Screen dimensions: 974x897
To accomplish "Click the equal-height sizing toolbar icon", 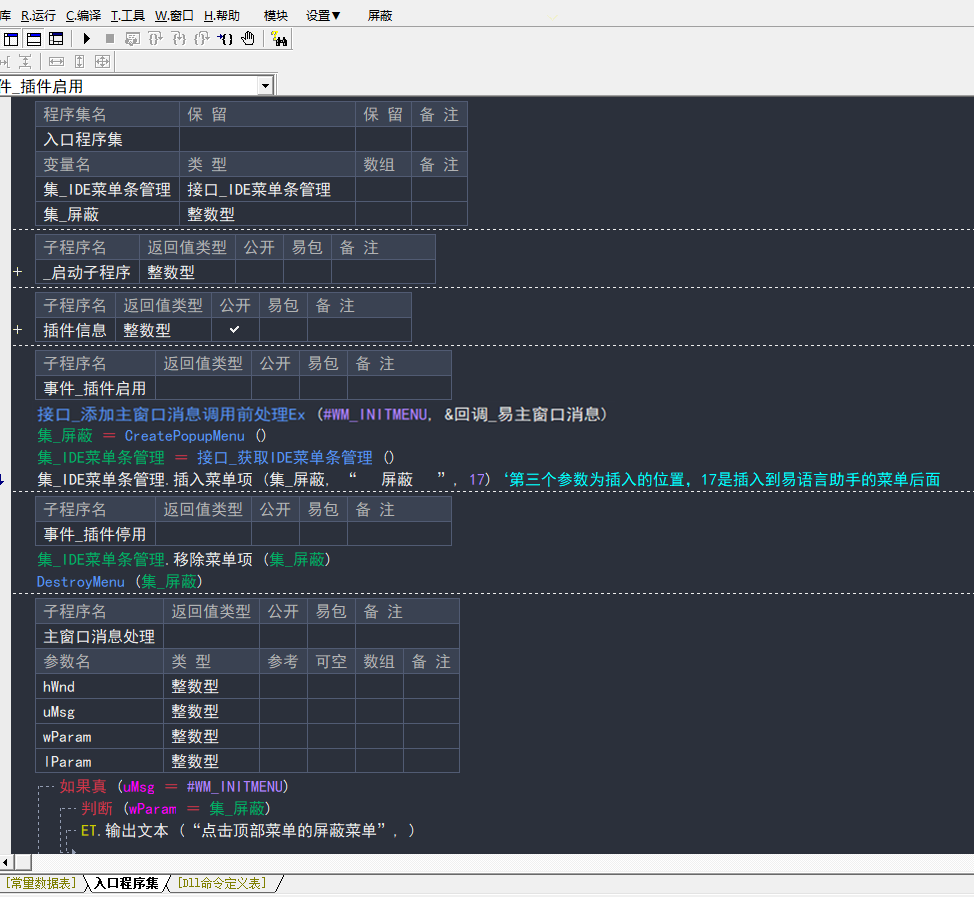I will pos(79,62).
